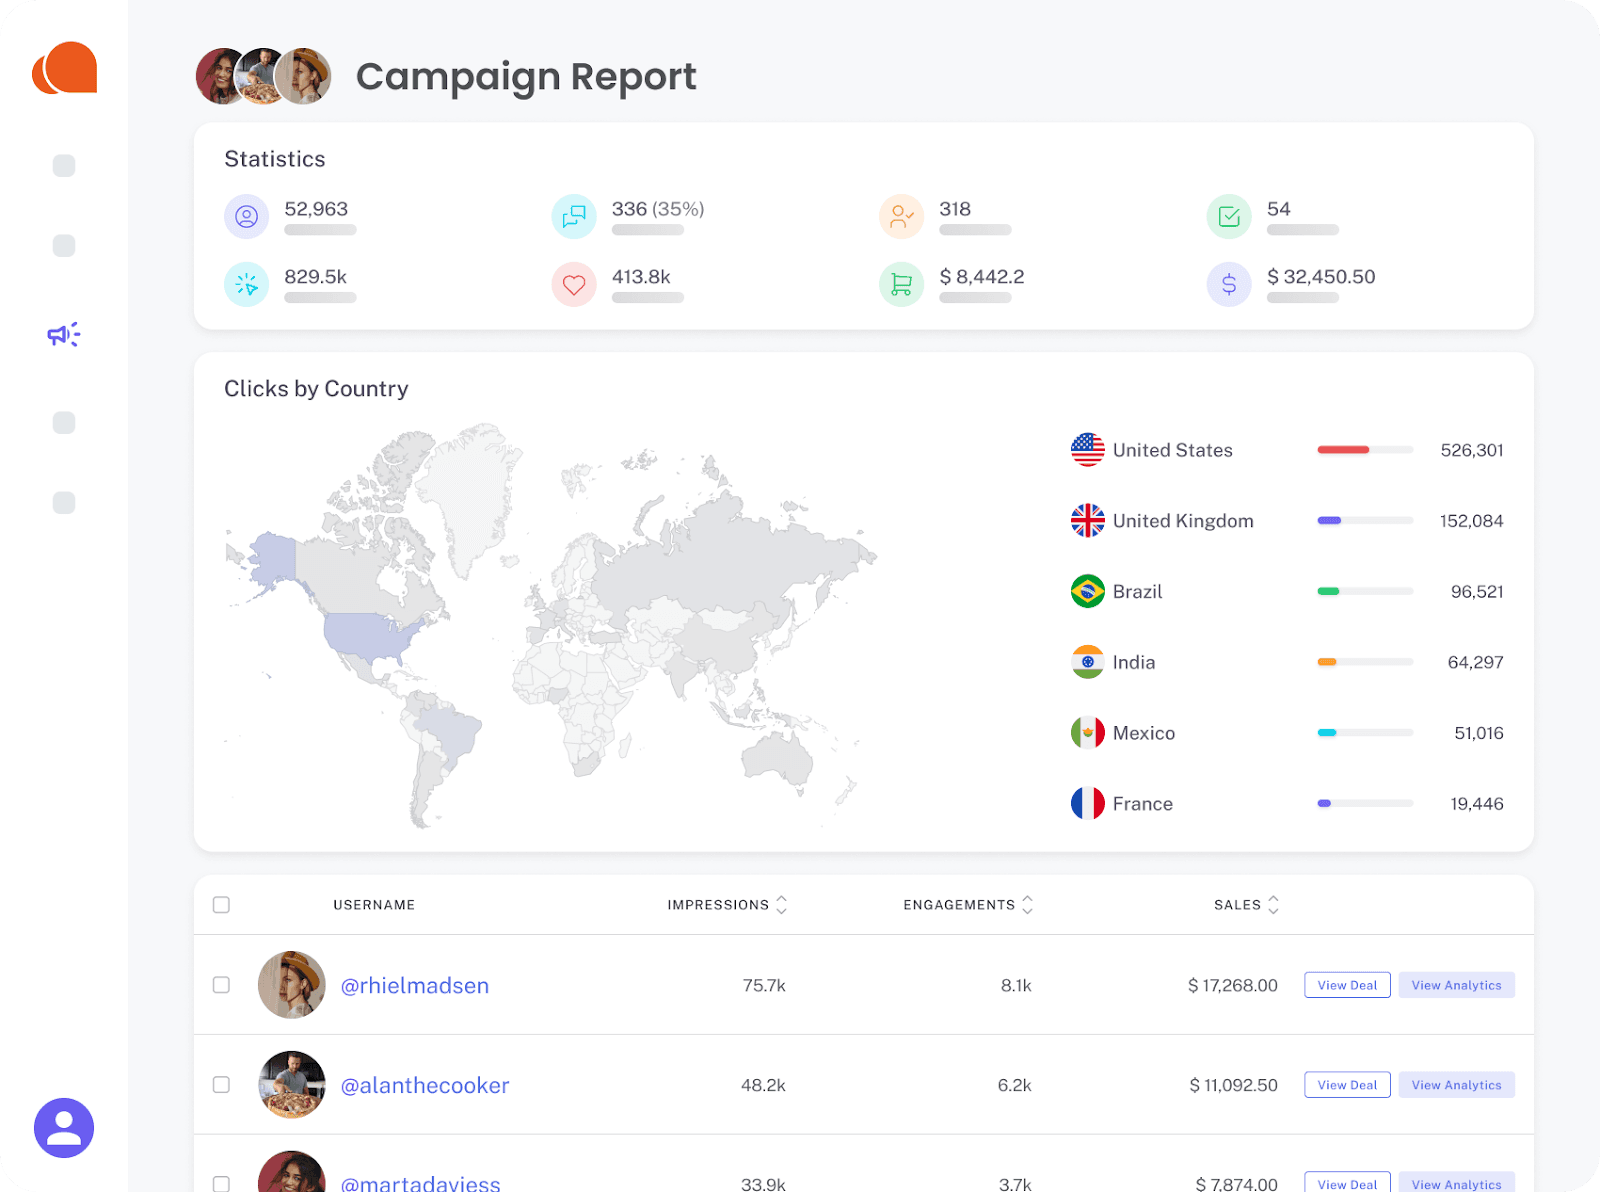
Task: Click the comments statistic icon
Action: (573, 216)
